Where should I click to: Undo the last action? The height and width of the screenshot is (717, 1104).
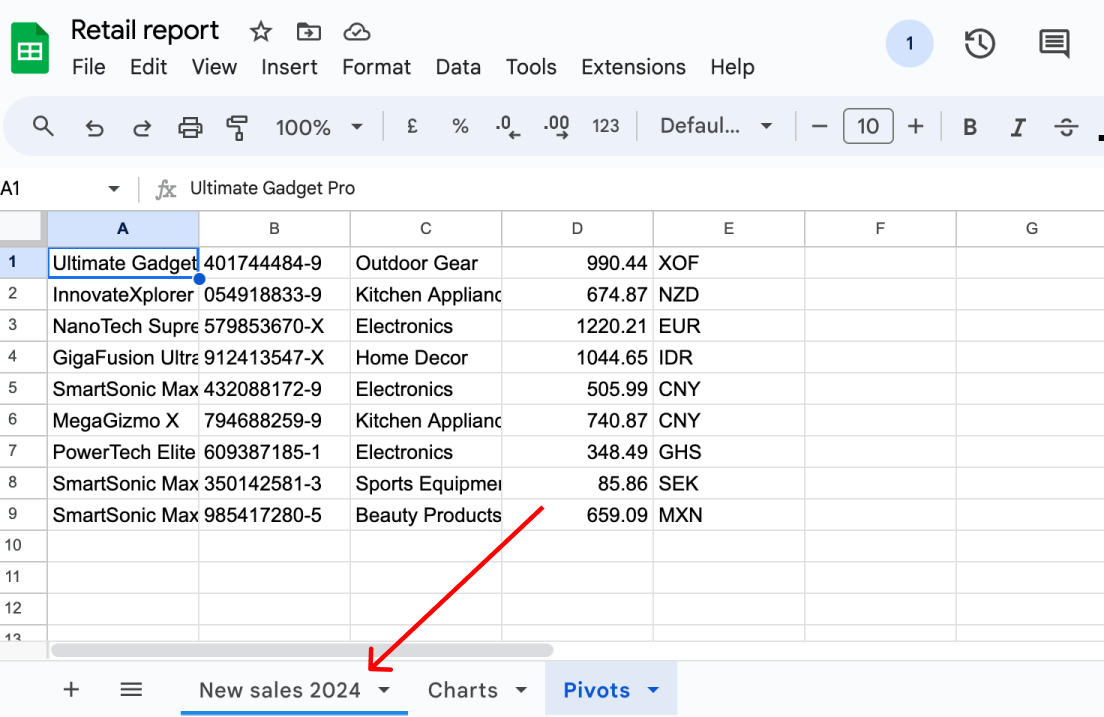pos(94,127)
